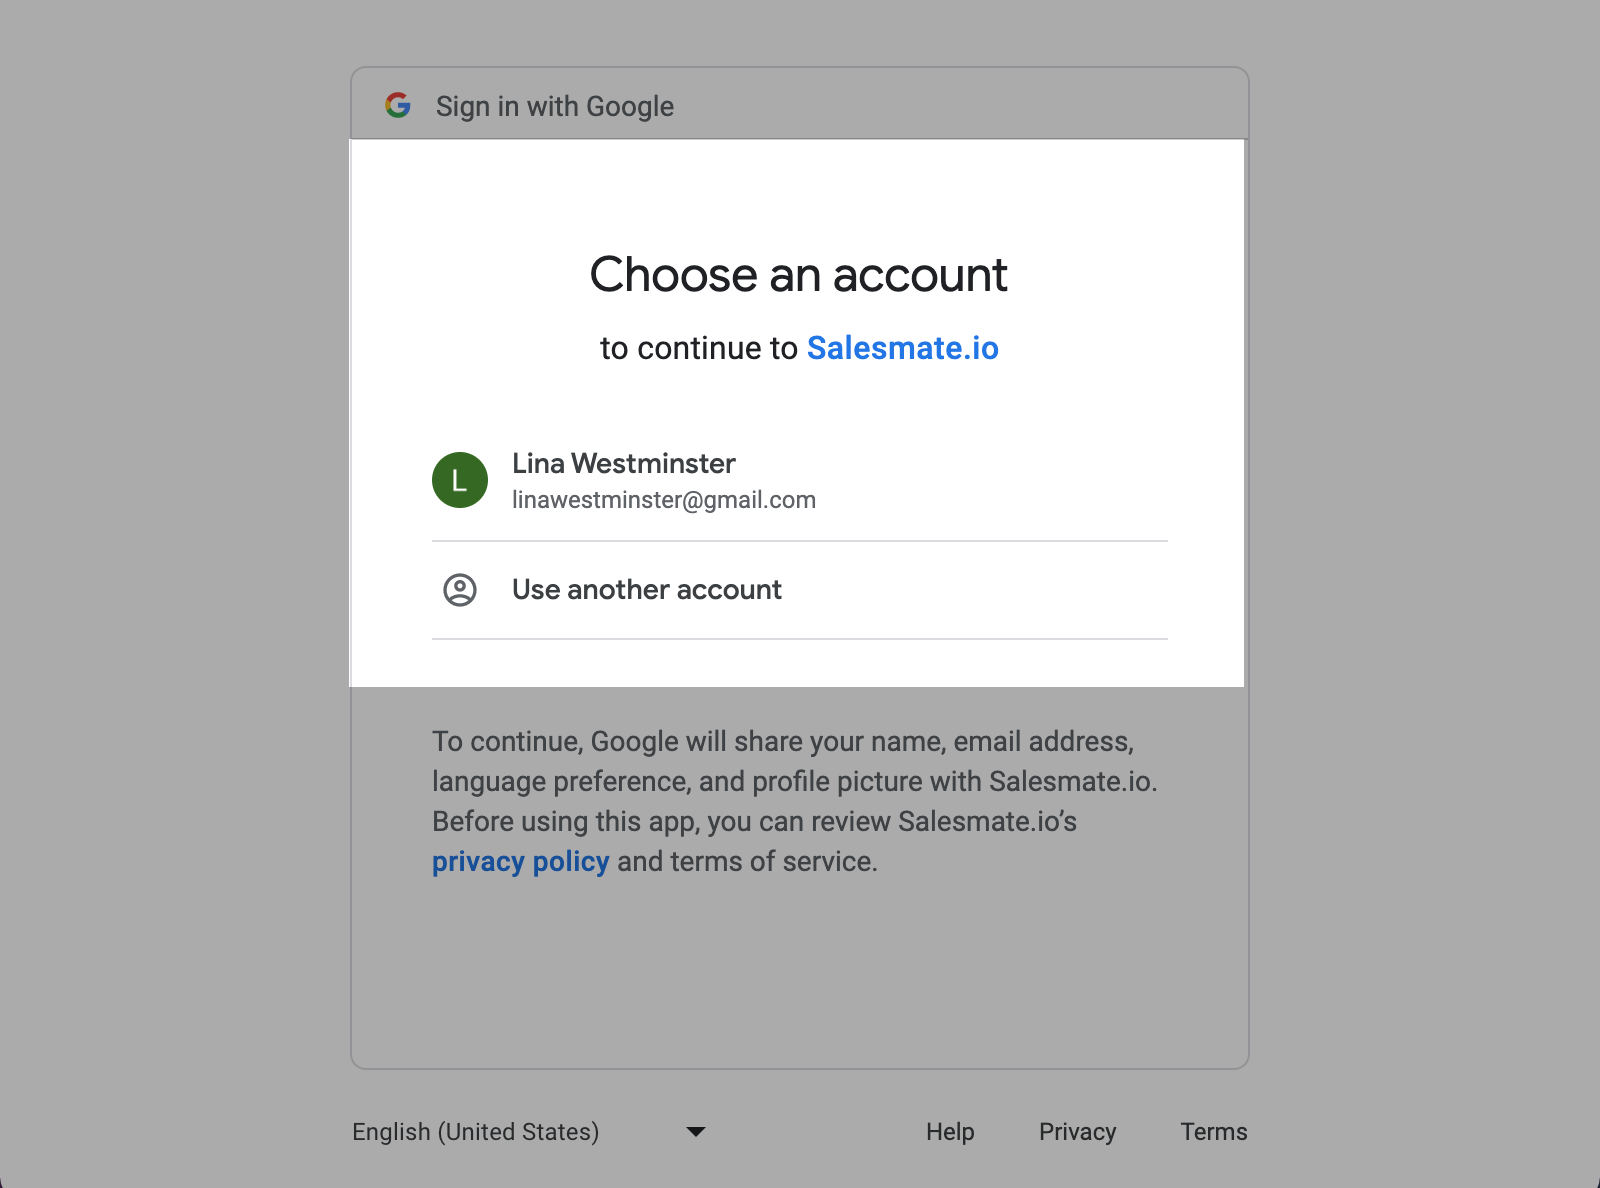Click the Help footer link
The width and height of the screenshot is (1600, 1188).
[950, 1132]
